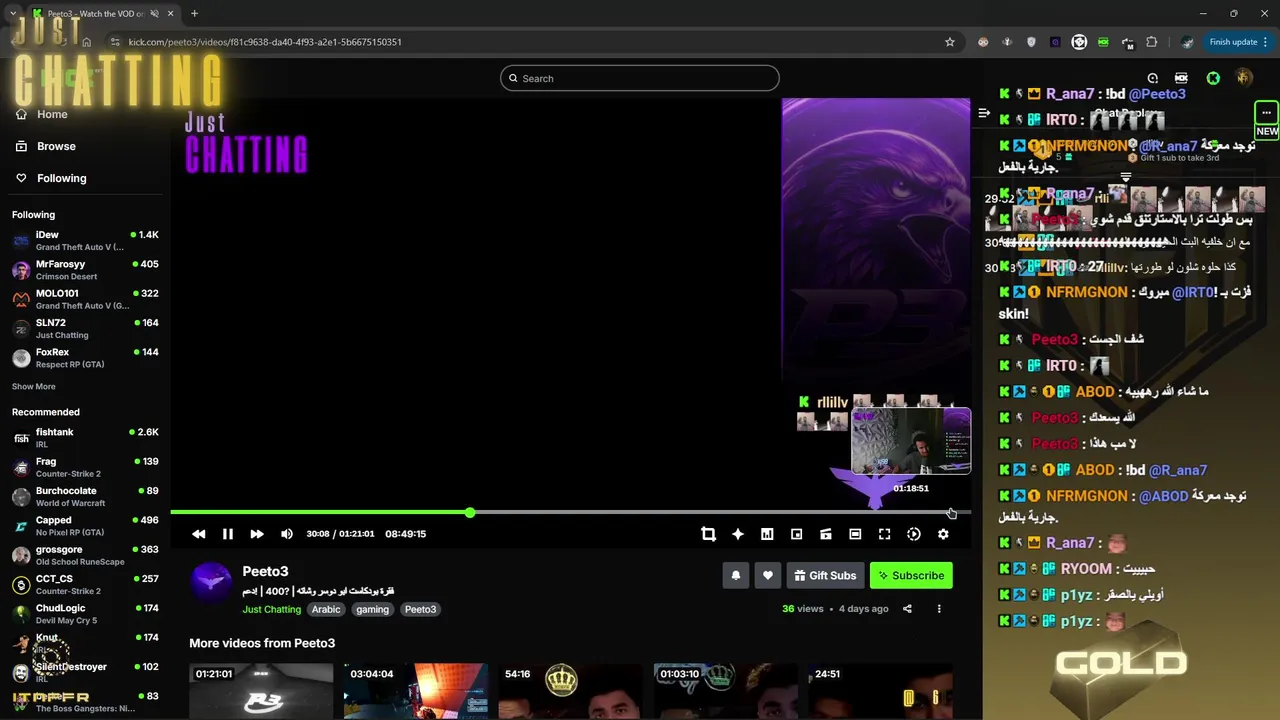Click the Gift Subs button
Screen dimensions: 1280x720
tap(826, 575)
